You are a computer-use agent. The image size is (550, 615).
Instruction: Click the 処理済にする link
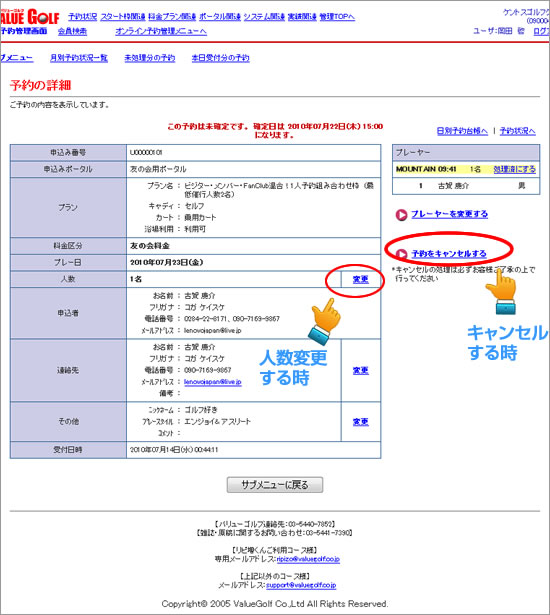[x=514, y=169]
